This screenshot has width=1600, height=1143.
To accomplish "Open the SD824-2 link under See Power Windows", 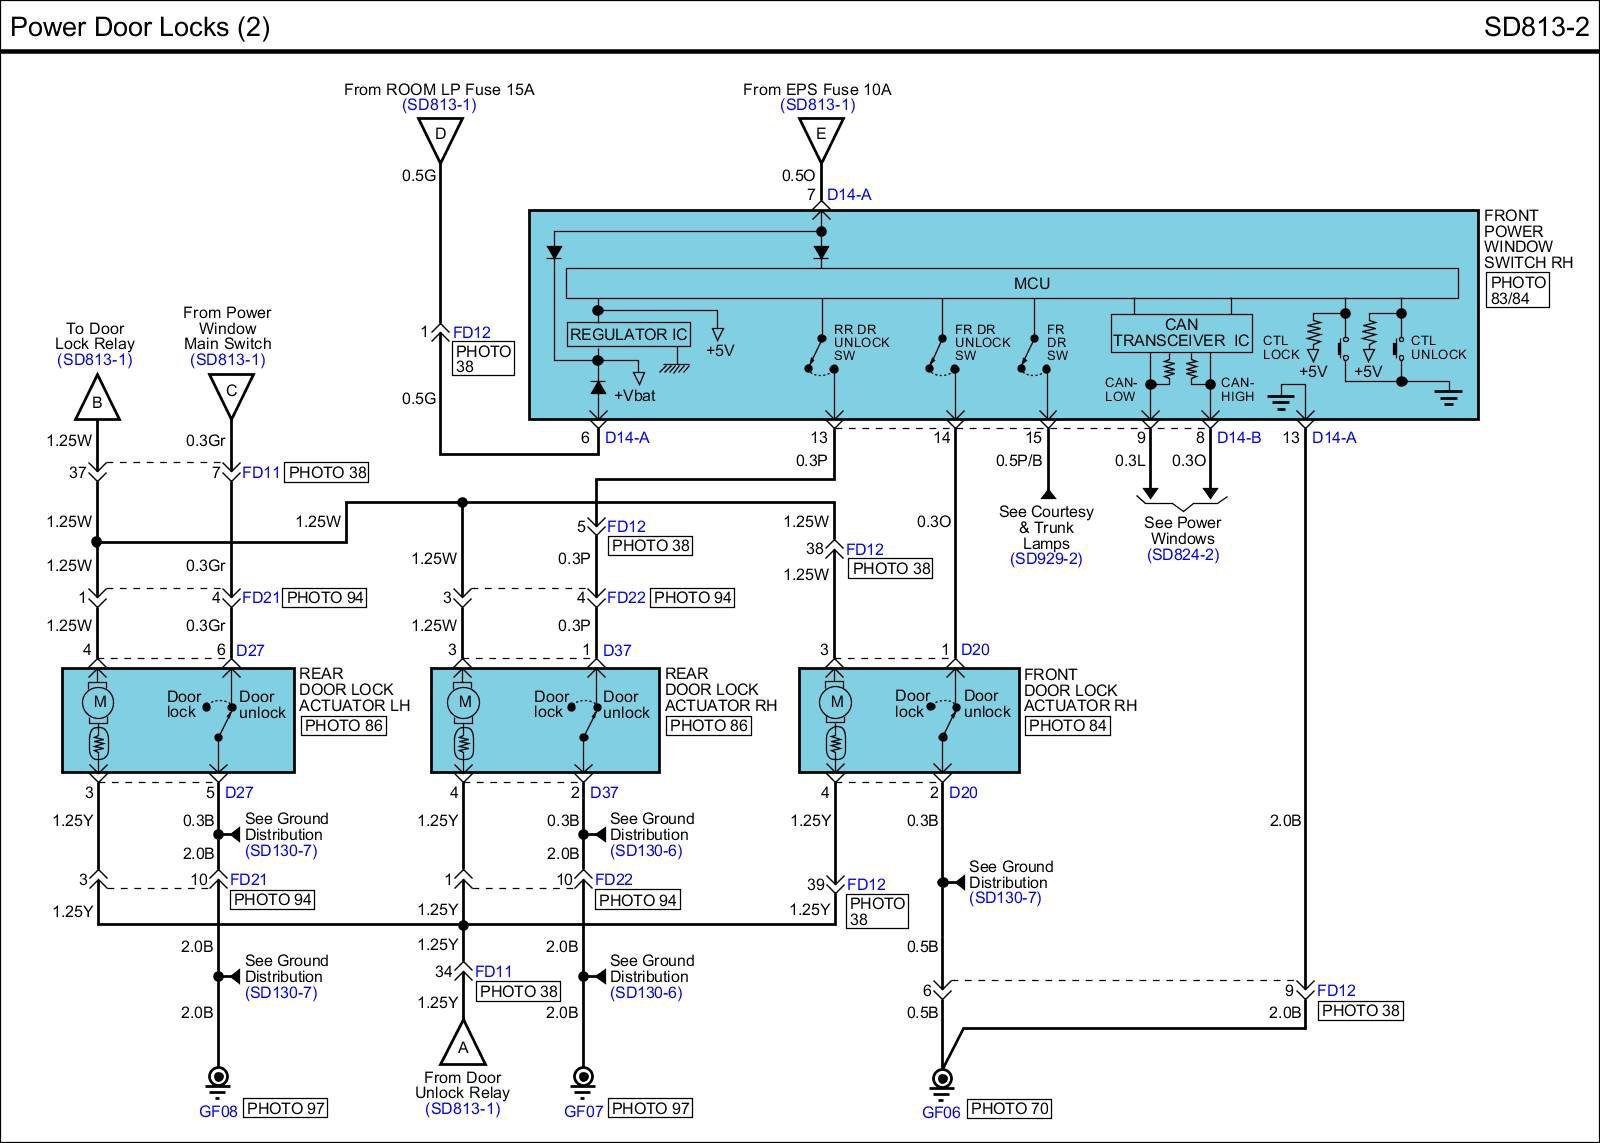I will pos(1183,555).
